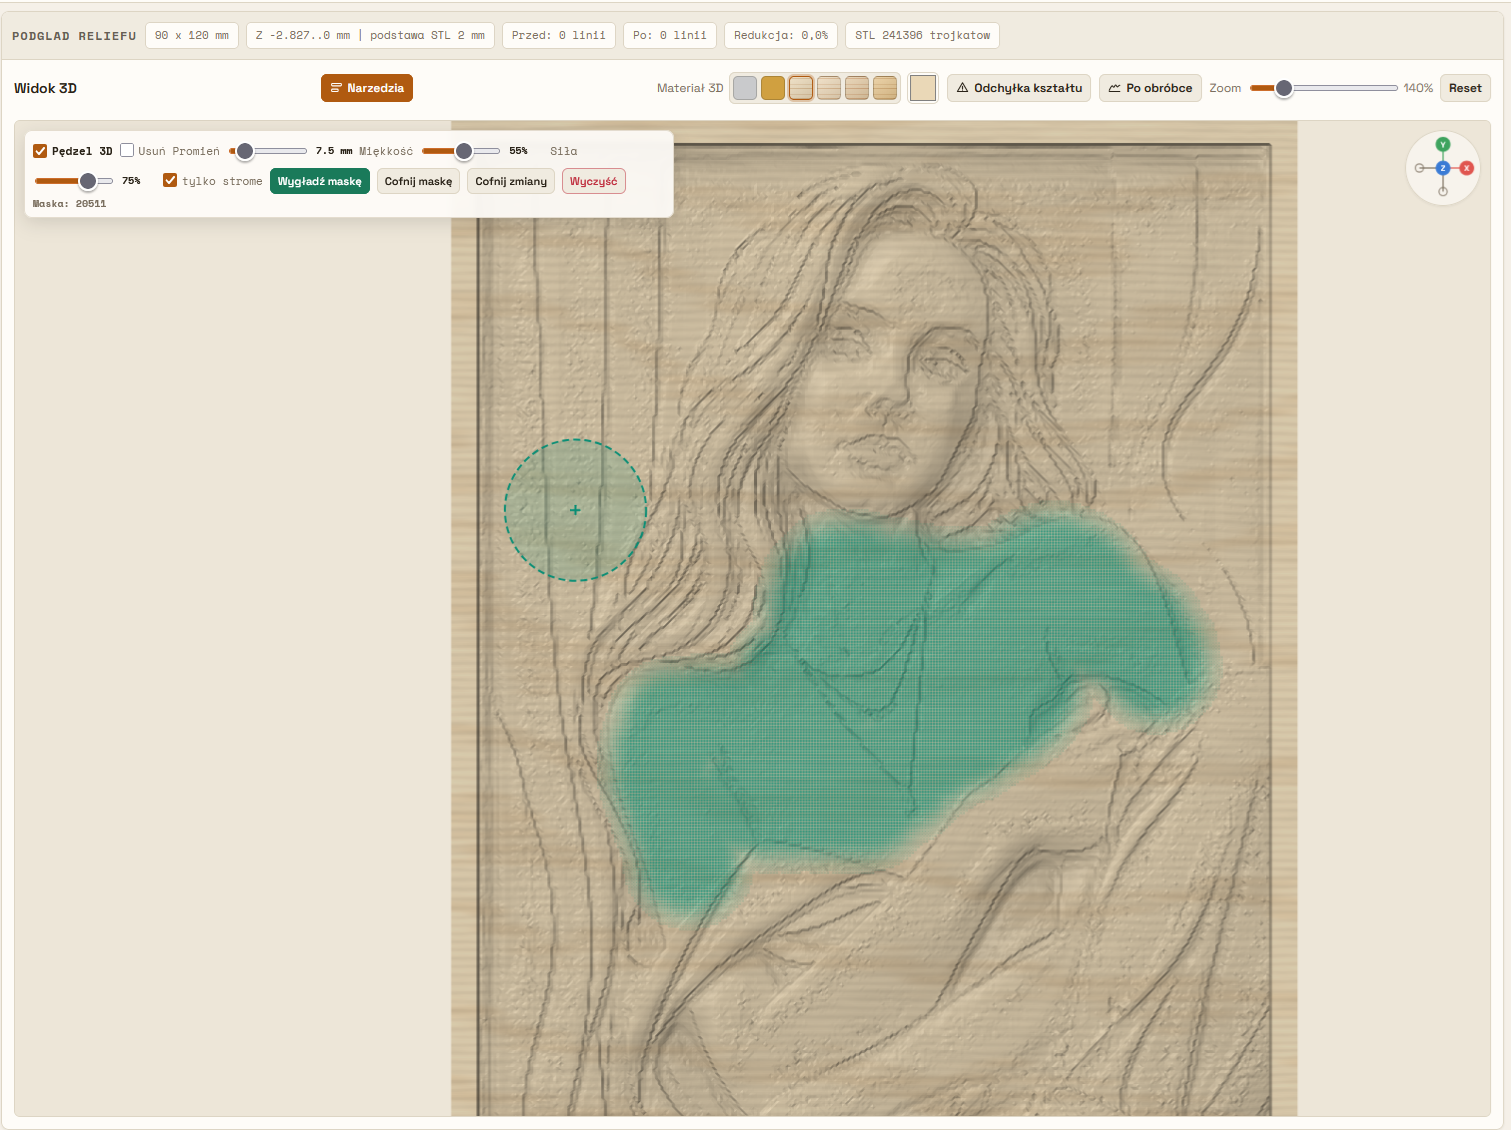Click the Promień radius slider
The height and width of the screenshot is (1130, 1511).
268,151
